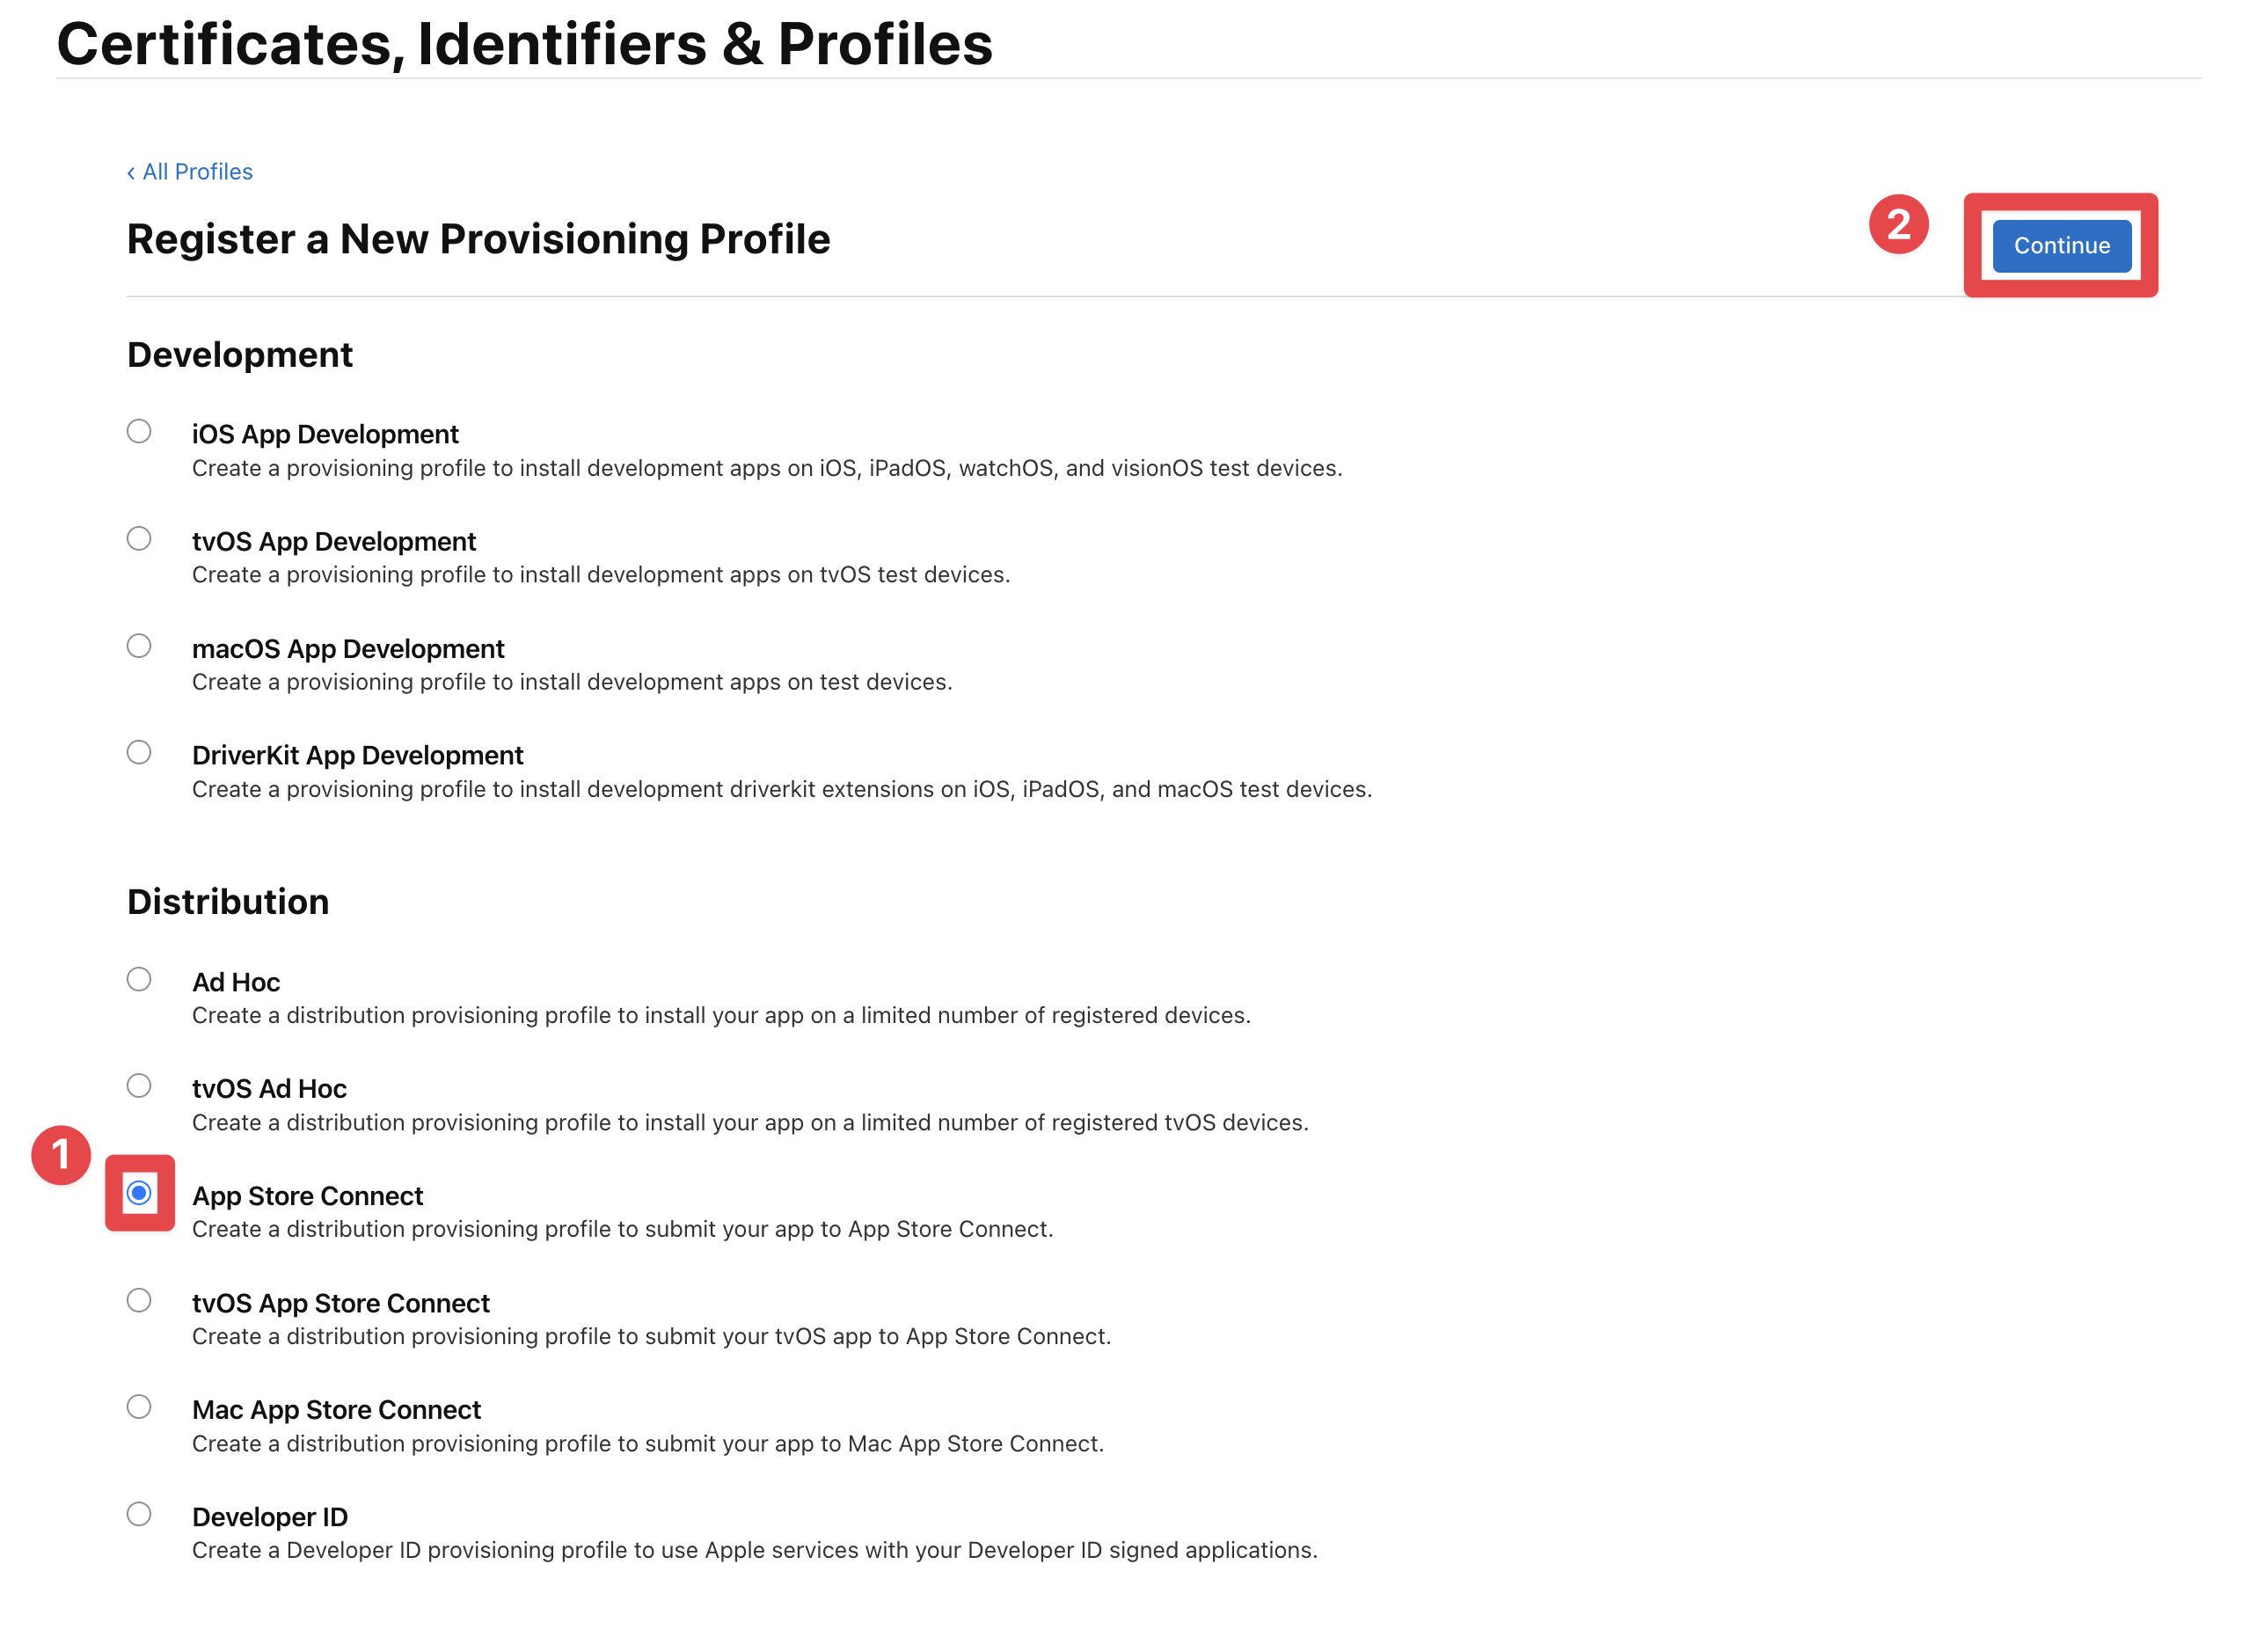Choose macOS App Development profile type
This screenshot has height=1652, width=2264.
tap(140, 645)
